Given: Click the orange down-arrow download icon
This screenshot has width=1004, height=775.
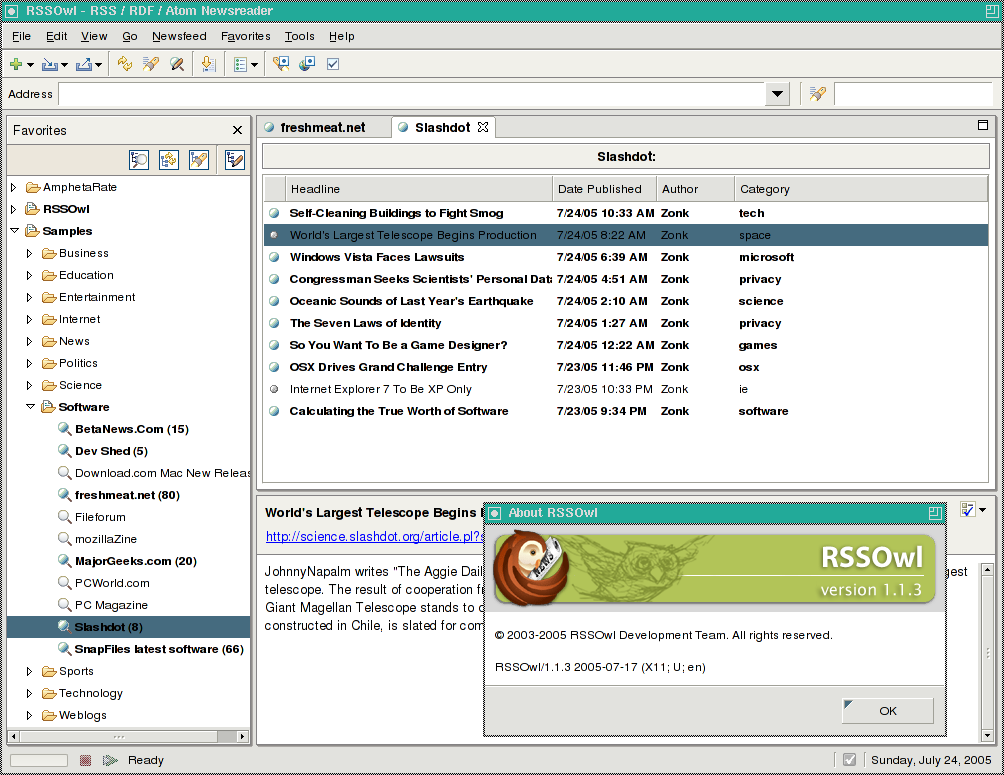Looking at the screenshot, I should [208, 63].
